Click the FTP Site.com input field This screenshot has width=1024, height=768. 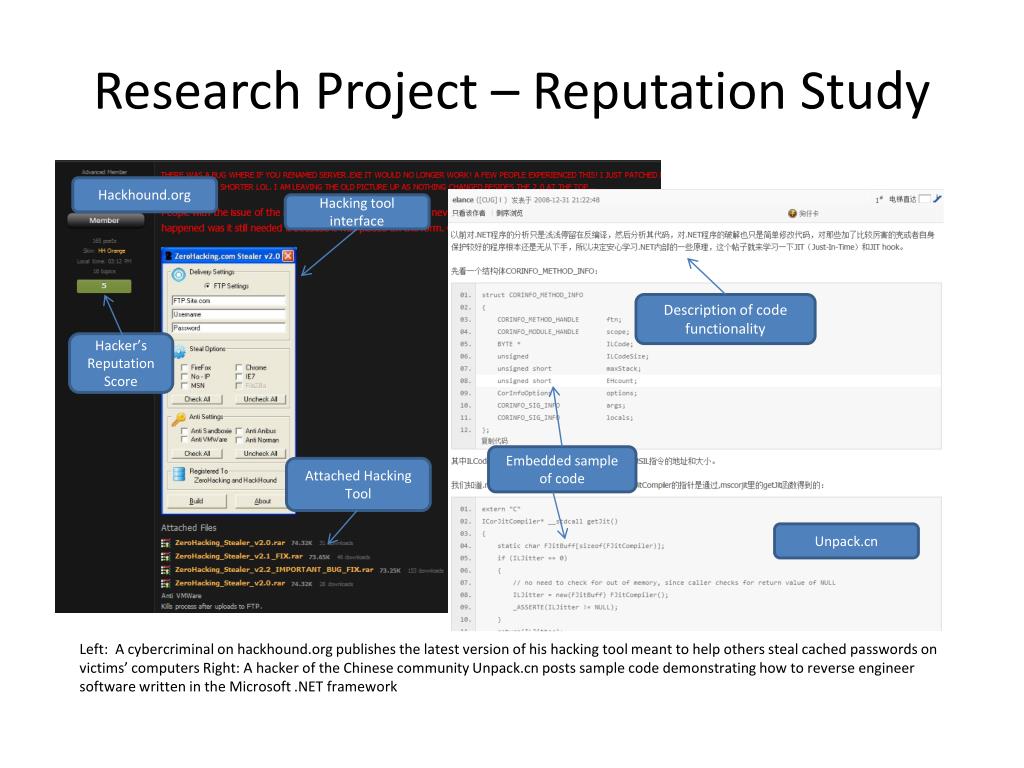tap(229, 300)
